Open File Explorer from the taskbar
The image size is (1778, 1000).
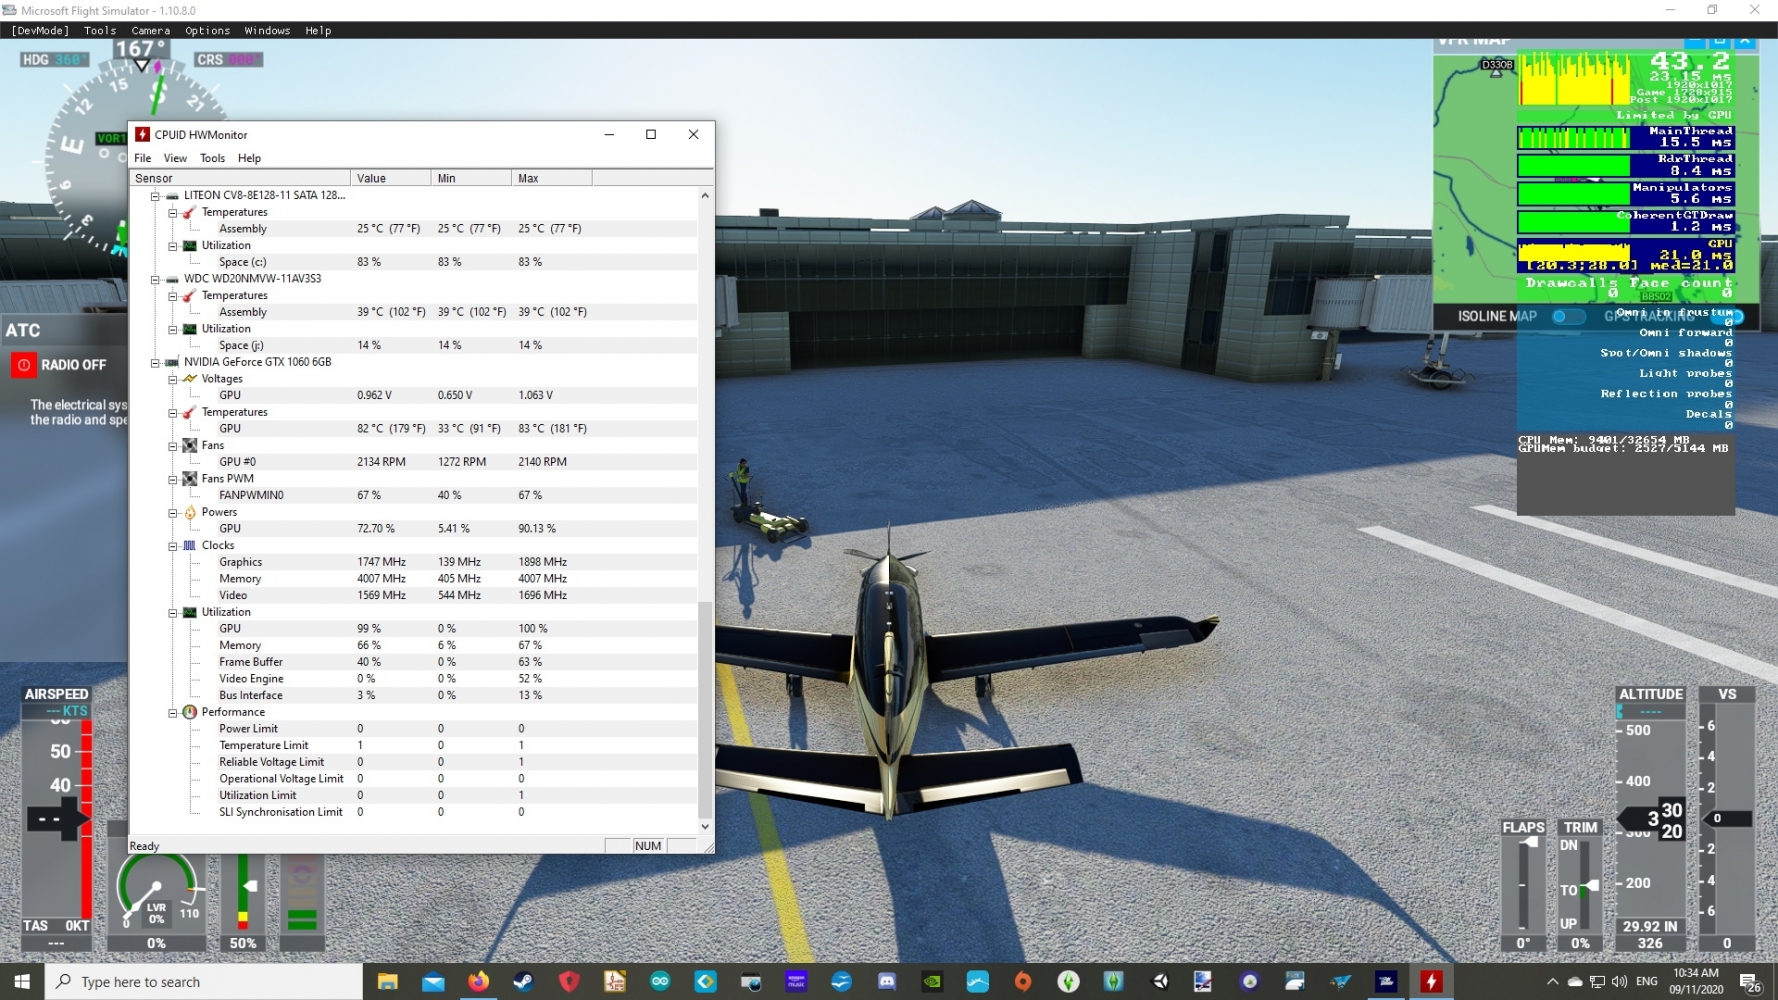(387, 982)
